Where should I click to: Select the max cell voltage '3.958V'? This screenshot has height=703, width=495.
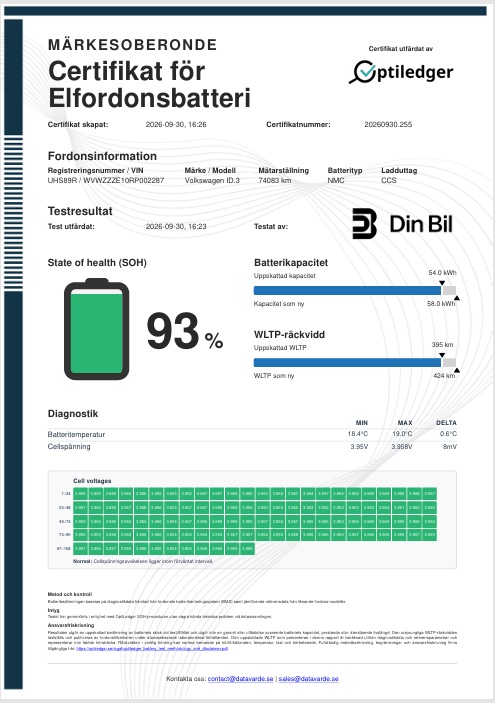click(x=402, y=447)
